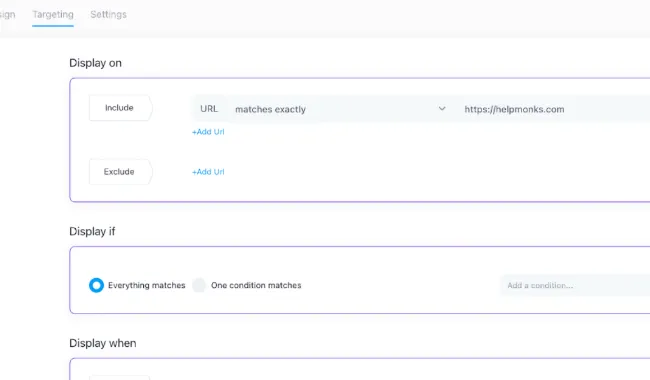
Task: Select the 'Everything matches' radio option
Action: [96, 285]
